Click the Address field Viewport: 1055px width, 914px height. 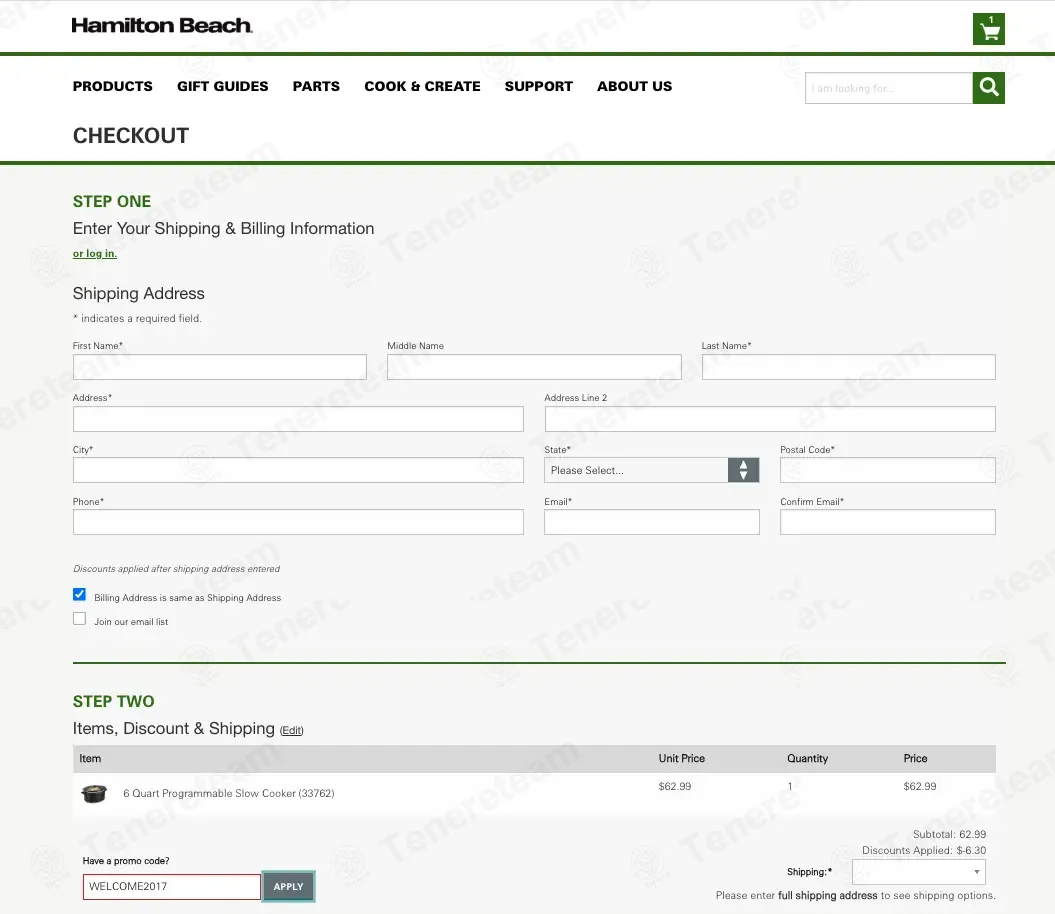tap(298, 419)
